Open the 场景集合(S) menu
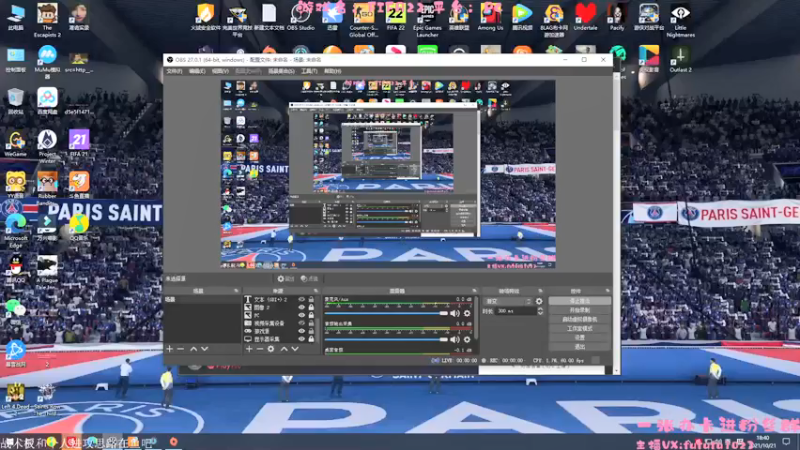 (x=281, y=71)
